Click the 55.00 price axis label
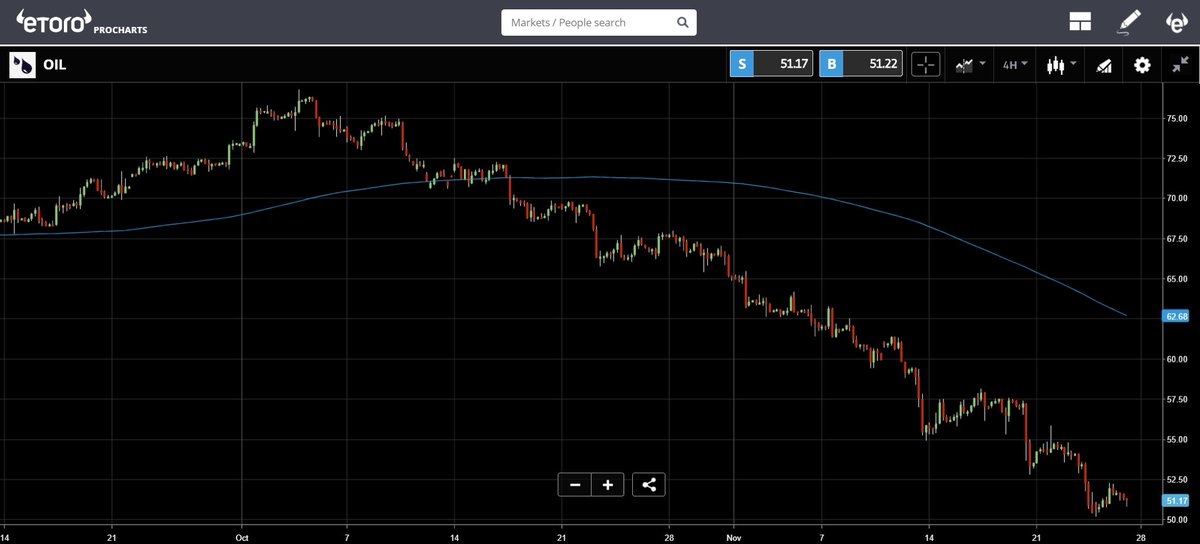The height and width of the screenshot is (544, 1200). tap(1176, 439)
